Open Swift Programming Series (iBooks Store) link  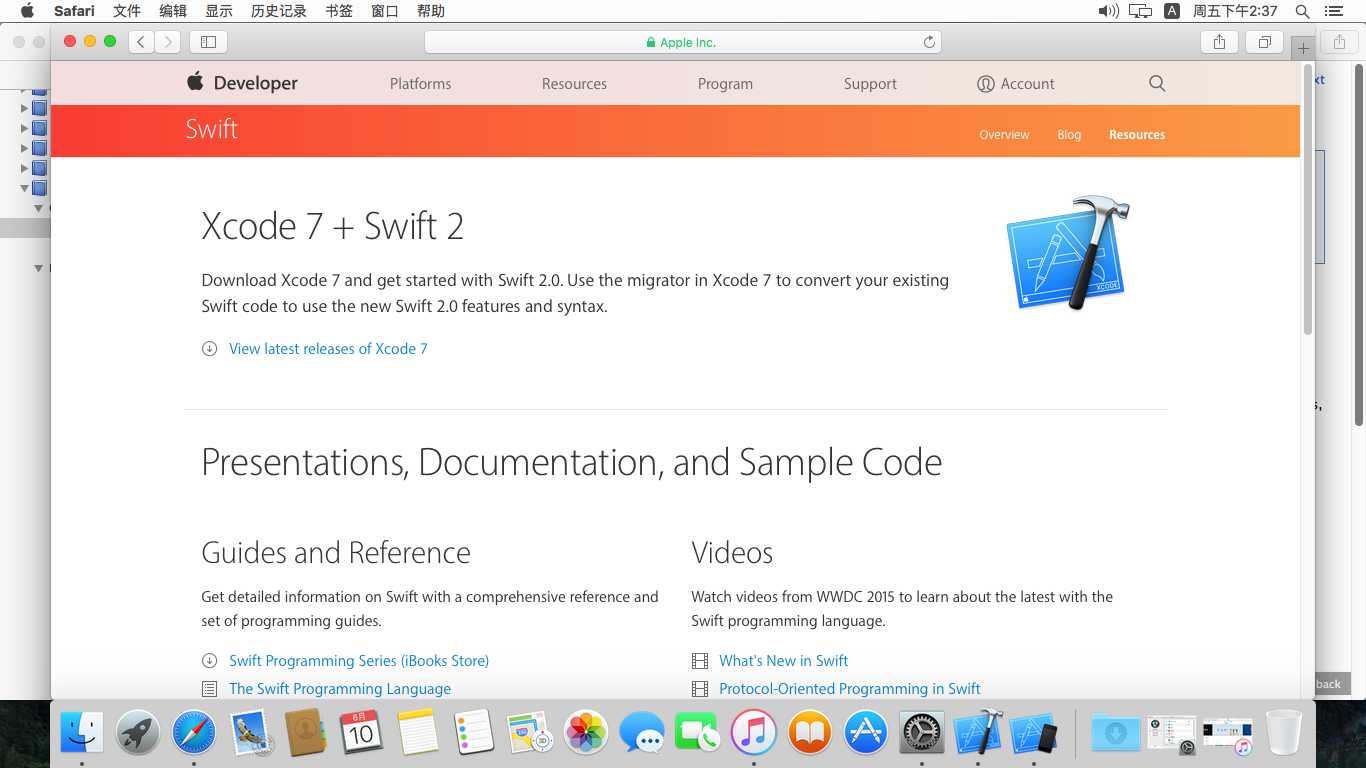click(359, 661)
